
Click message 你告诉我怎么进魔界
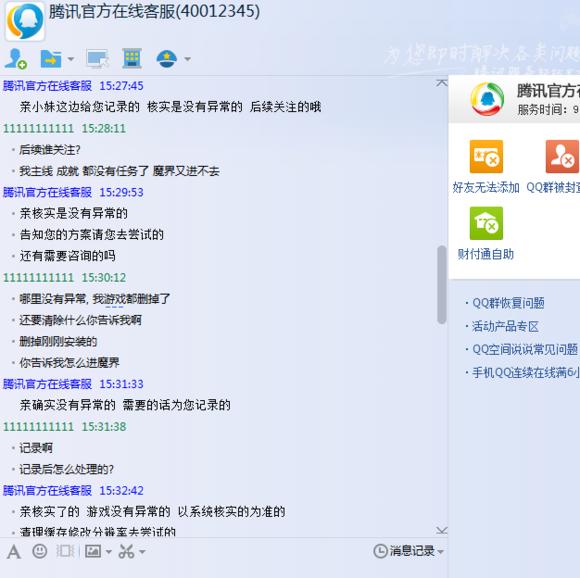pyautogui.click(x=69, y=363)
